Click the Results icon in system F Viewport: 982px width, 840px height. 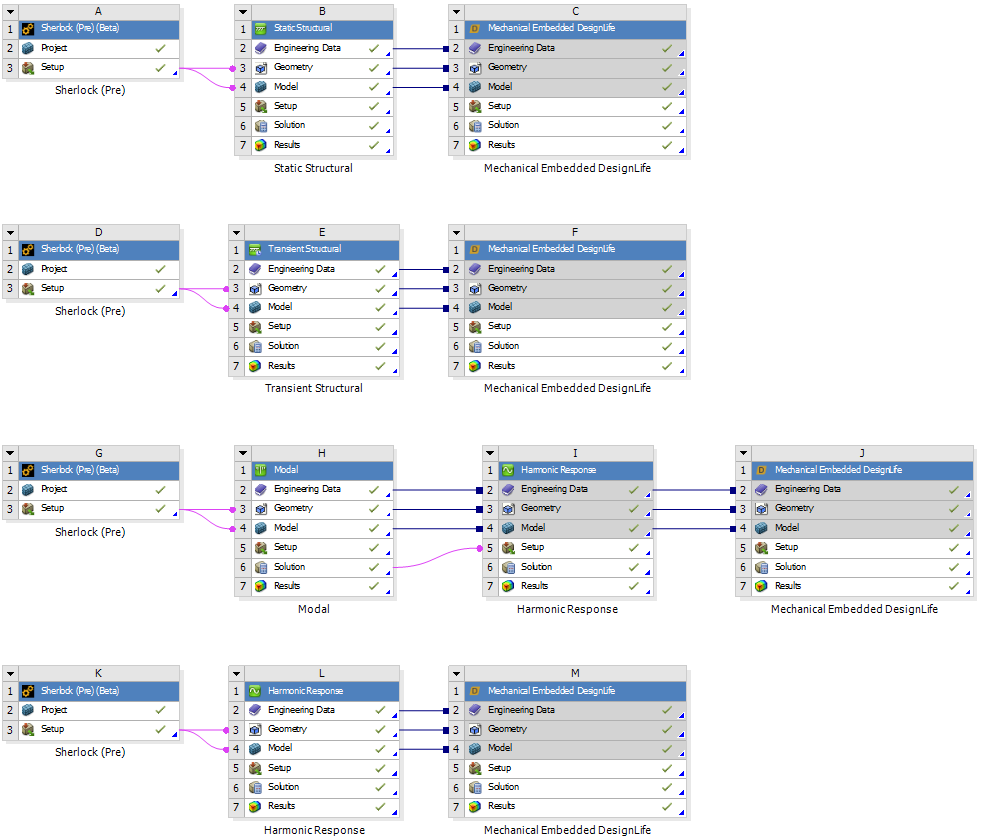pos(475,366)
